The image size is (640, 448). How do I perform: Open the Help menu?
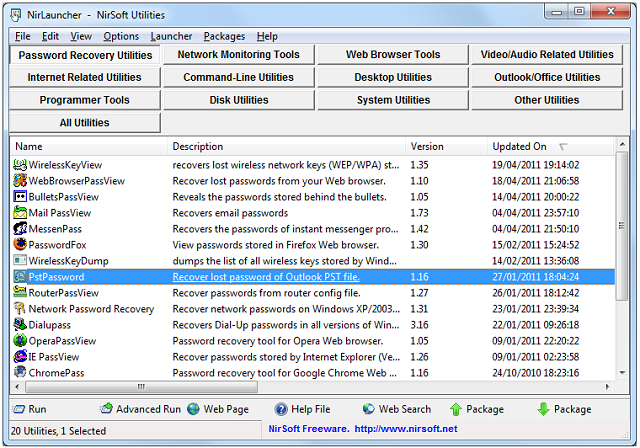click(267, 36)
